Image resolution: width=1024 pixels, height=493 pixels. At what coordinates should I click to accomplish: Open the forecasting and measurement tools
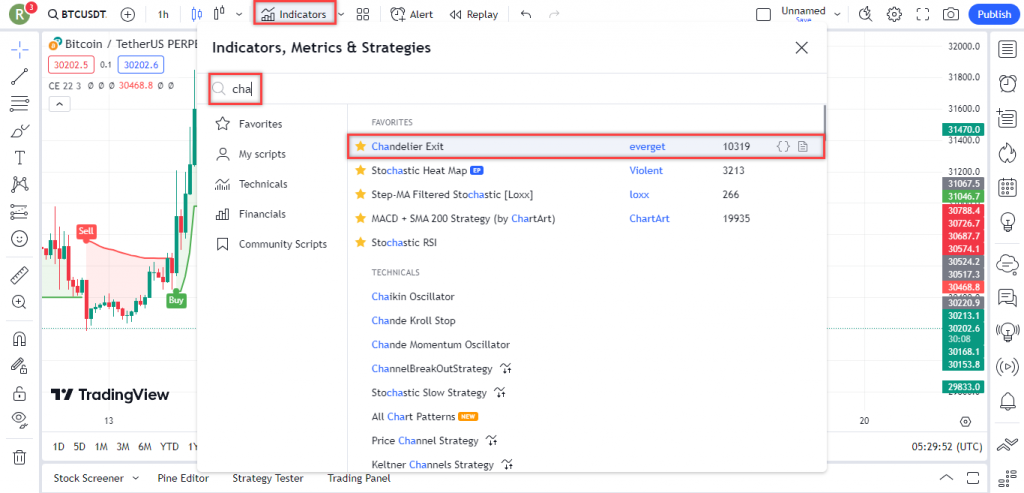(x=20, y=212)
